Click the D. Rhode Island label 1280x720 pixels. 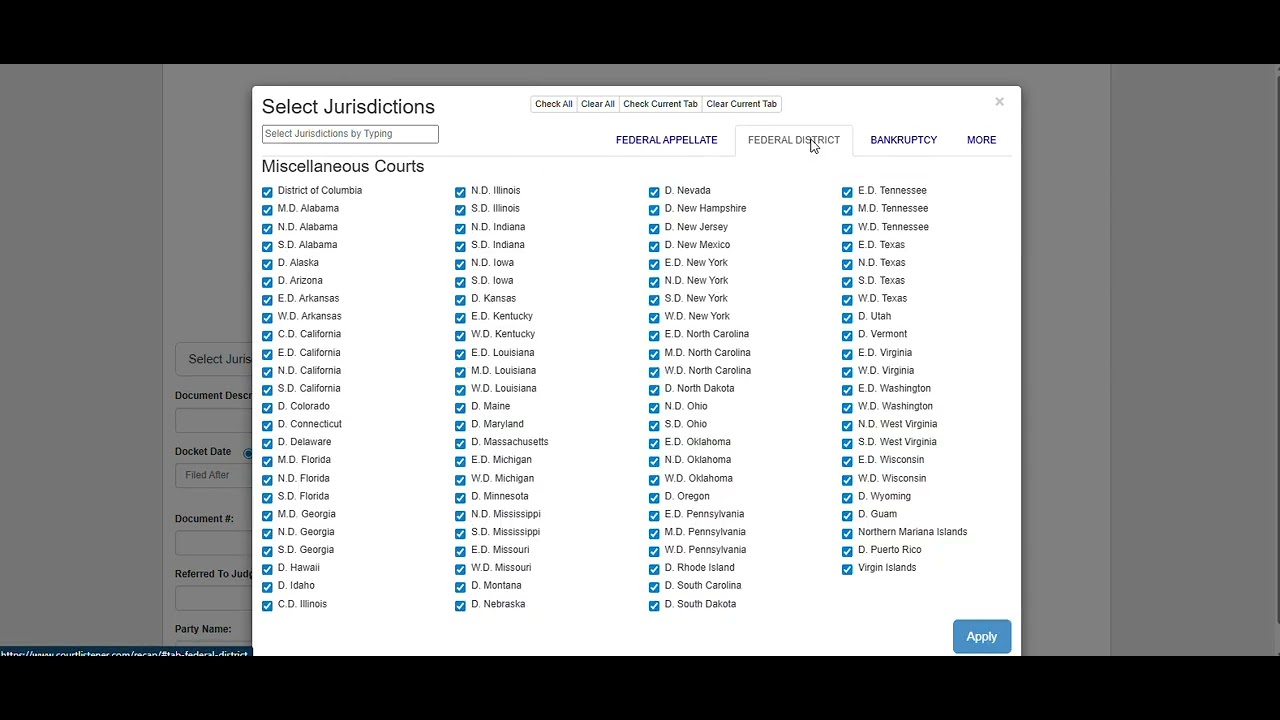click(700, 568)
